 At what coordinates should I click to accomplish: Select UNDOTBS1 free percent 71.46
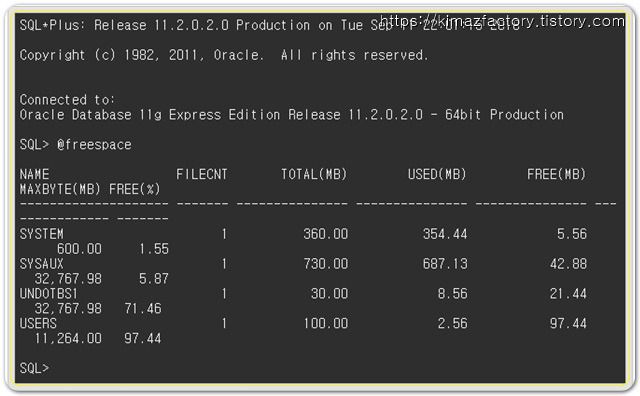(143, 309)
